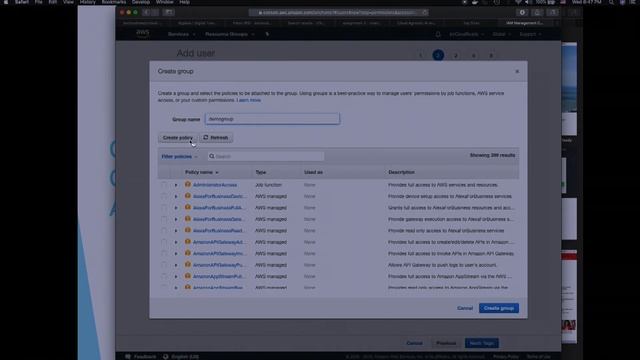640x360 pixels.
Task: Tick the AmazonAppStreamFull... policy checkbox
Action: 164,276
